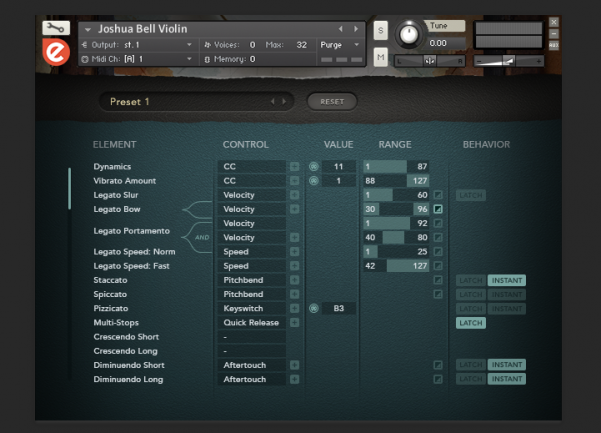Toggle INSTANT for Diminuendo Short
Screen dimensions: 601x433
click(507, 365)
